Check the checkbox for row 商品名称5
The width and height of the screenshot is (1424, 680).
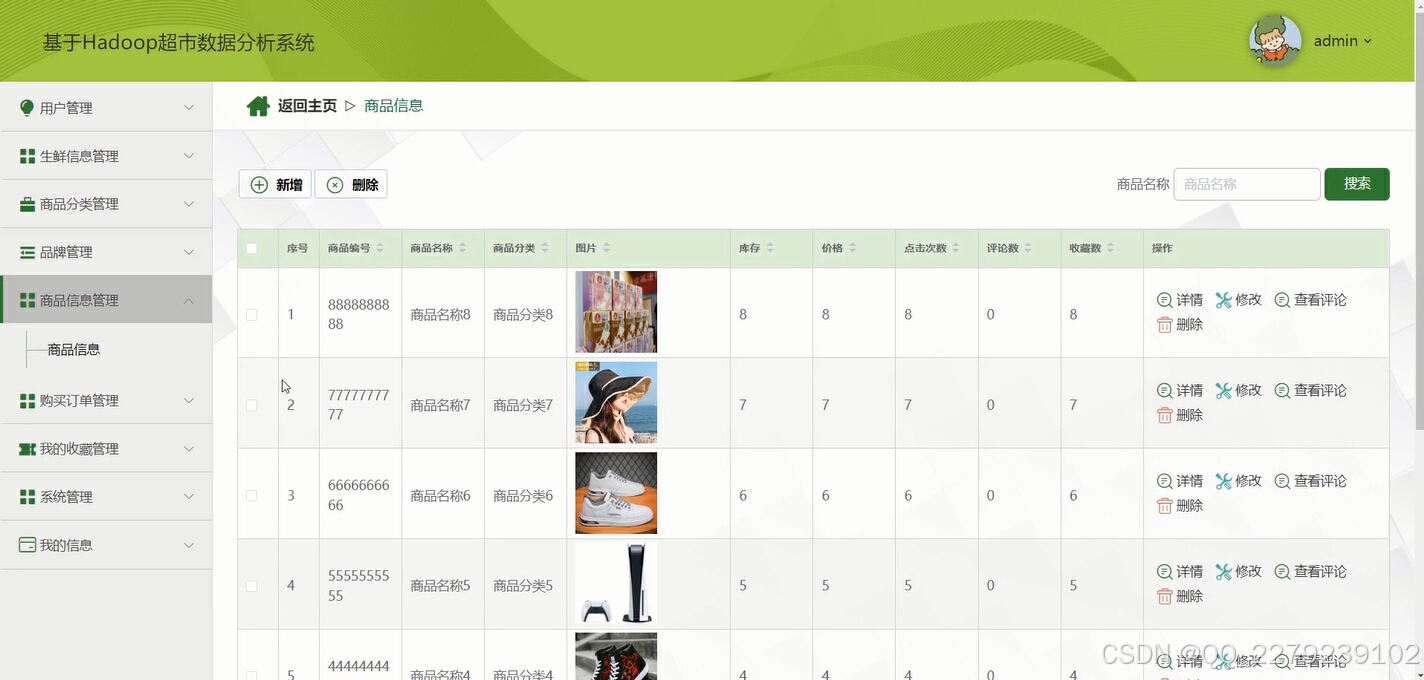coord(251,586)
